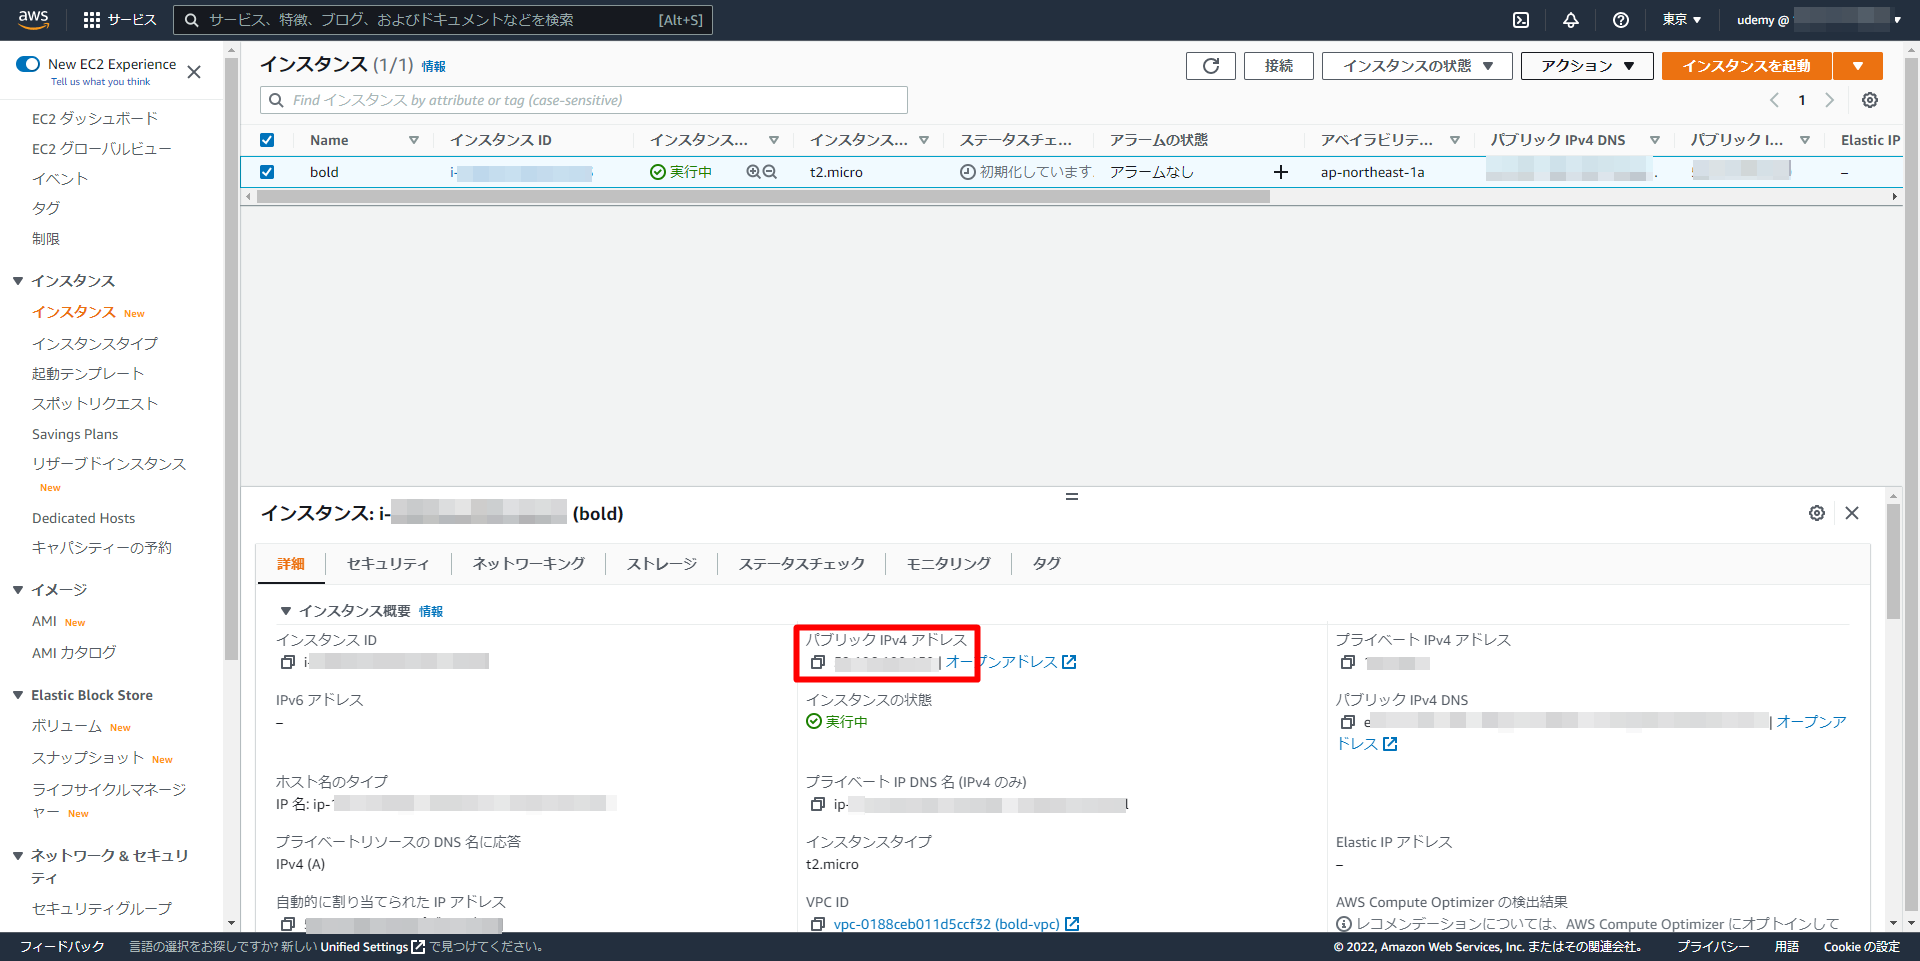Screen dimensions: 1920x961
Task: Open セキュリティグループ in sidebar
Action: [x=102, y=909]
